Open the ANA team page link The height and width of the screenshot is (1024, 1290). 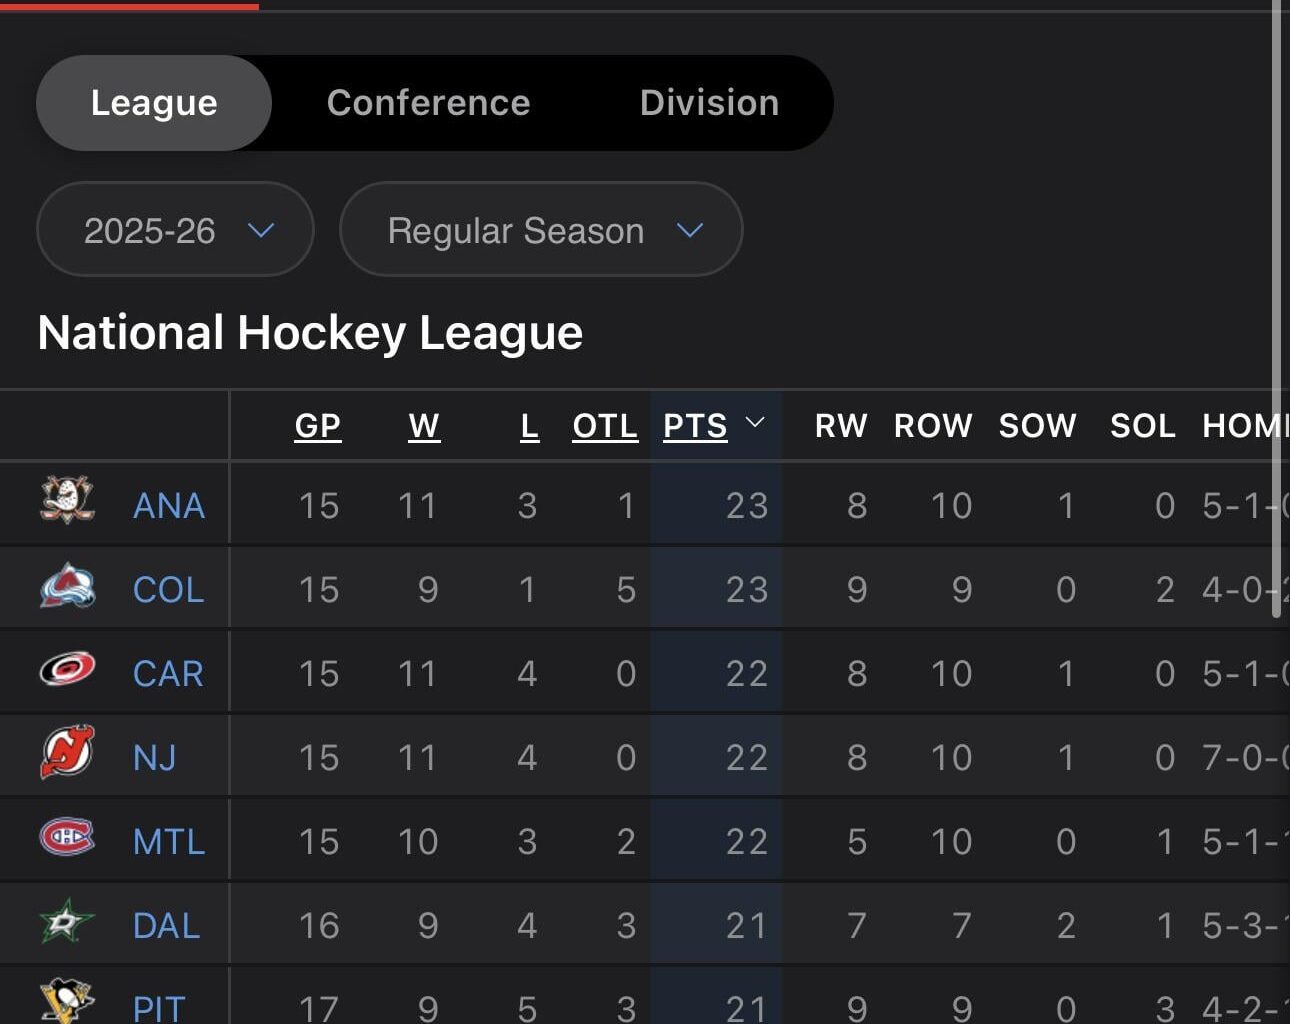(168, 506)
